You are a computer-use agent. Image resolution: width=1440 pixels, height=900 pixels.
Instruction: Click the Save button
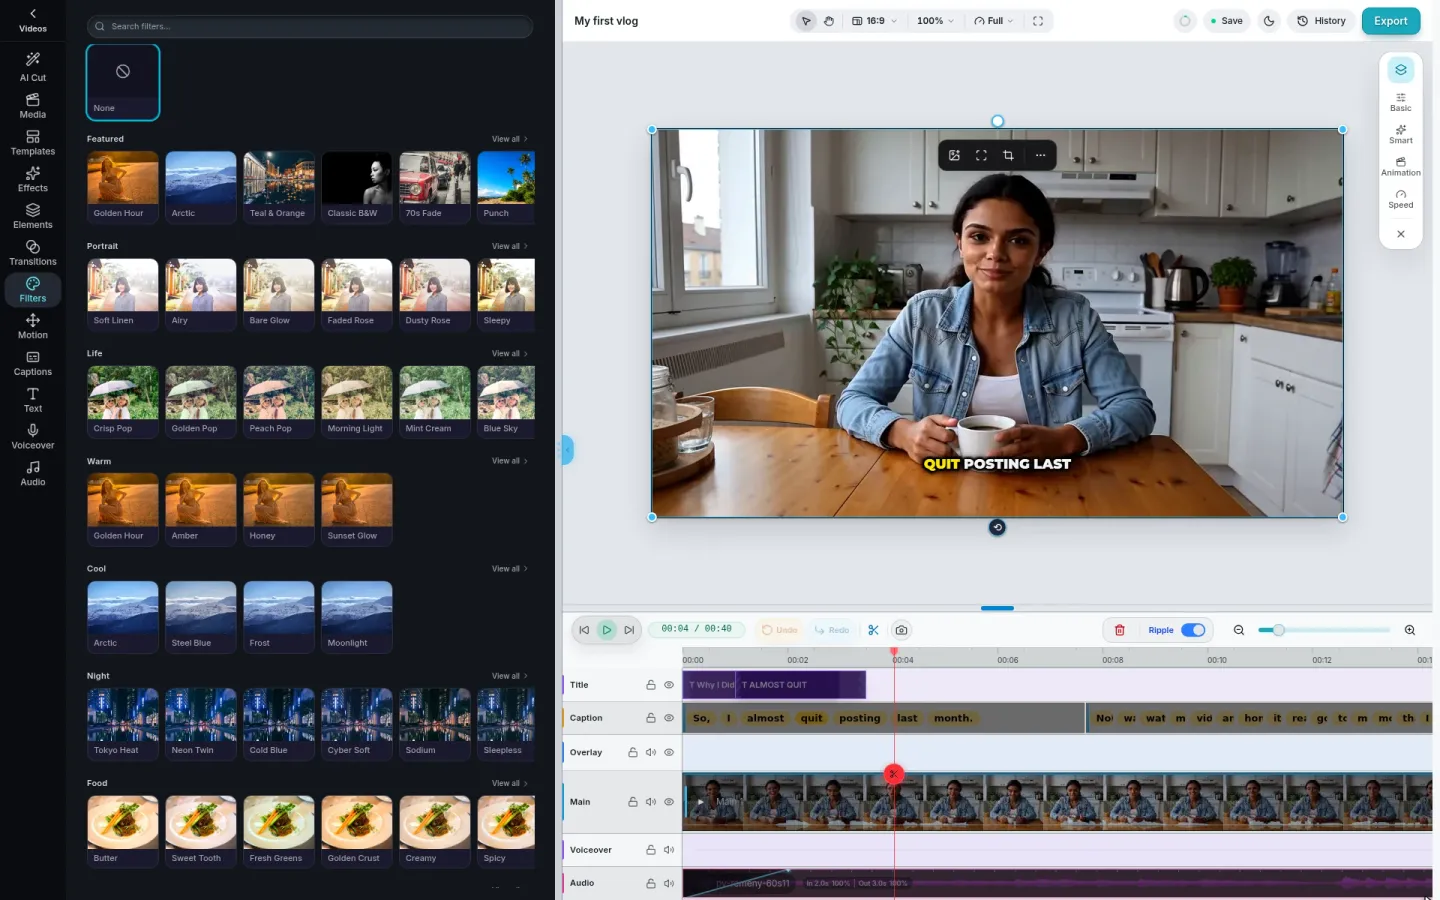(x=1226, y=21)
